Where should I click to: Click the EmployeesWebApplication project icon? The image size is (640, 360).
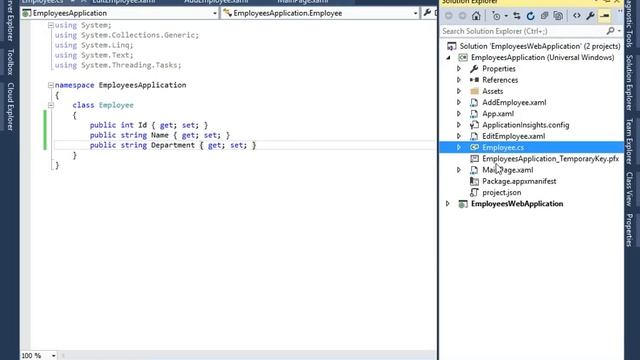point(462,204)
